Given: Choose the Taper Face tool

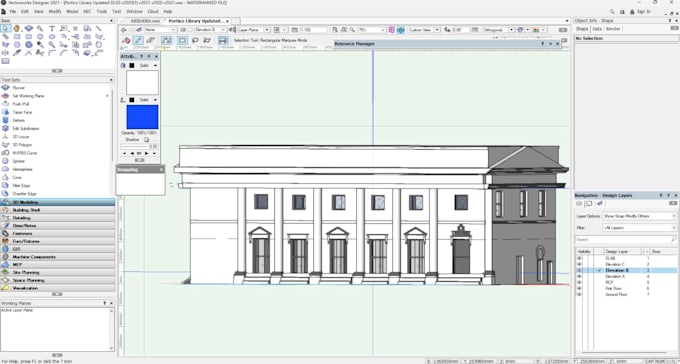Looking at the screenshot, I should click(x=22, y=112).
